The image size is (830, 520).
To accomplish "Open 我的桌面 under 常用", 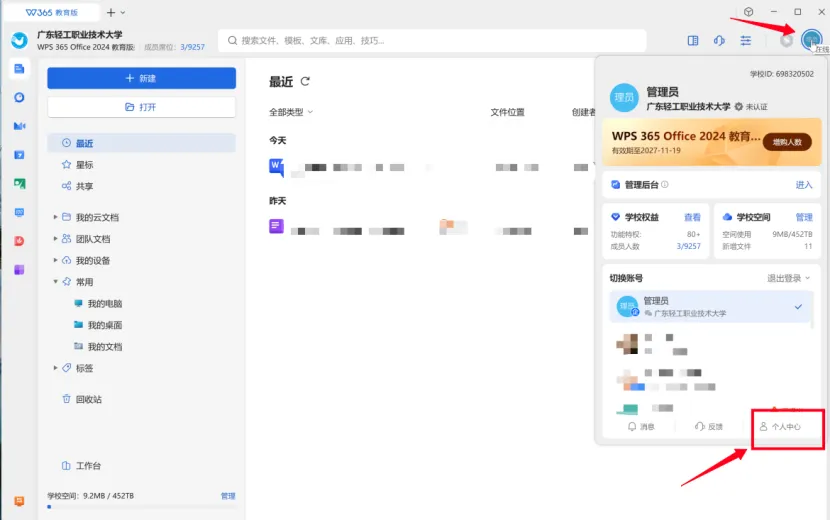I will [99, 325].
